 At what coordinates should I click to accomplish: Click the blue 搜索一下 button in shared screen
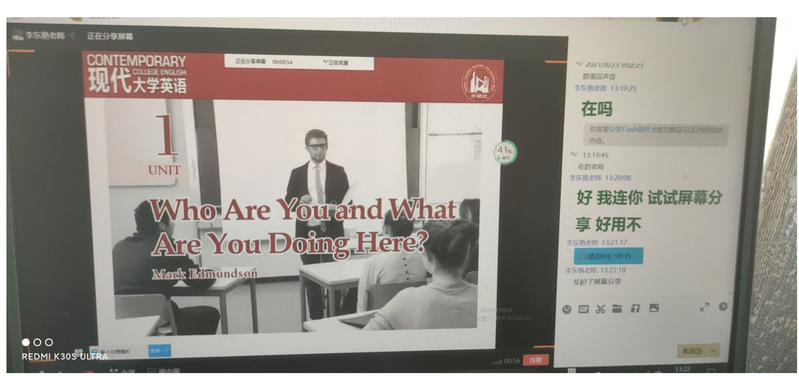point(160,351)
